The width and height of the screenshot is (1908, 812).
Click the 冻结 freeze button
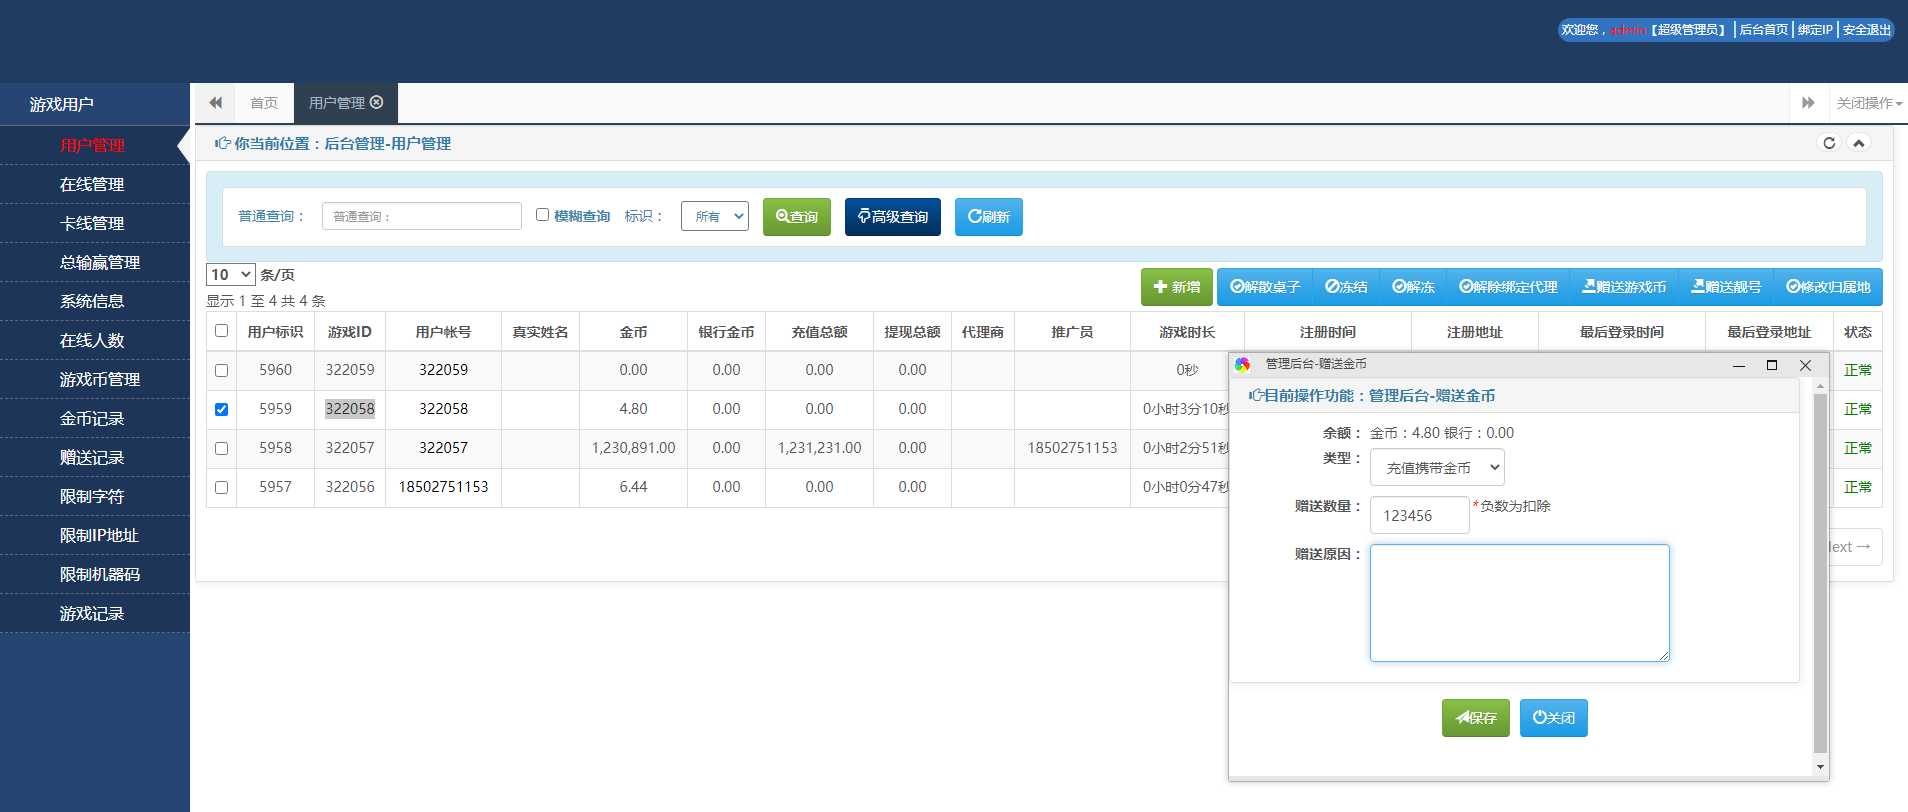click(1346, 287)
